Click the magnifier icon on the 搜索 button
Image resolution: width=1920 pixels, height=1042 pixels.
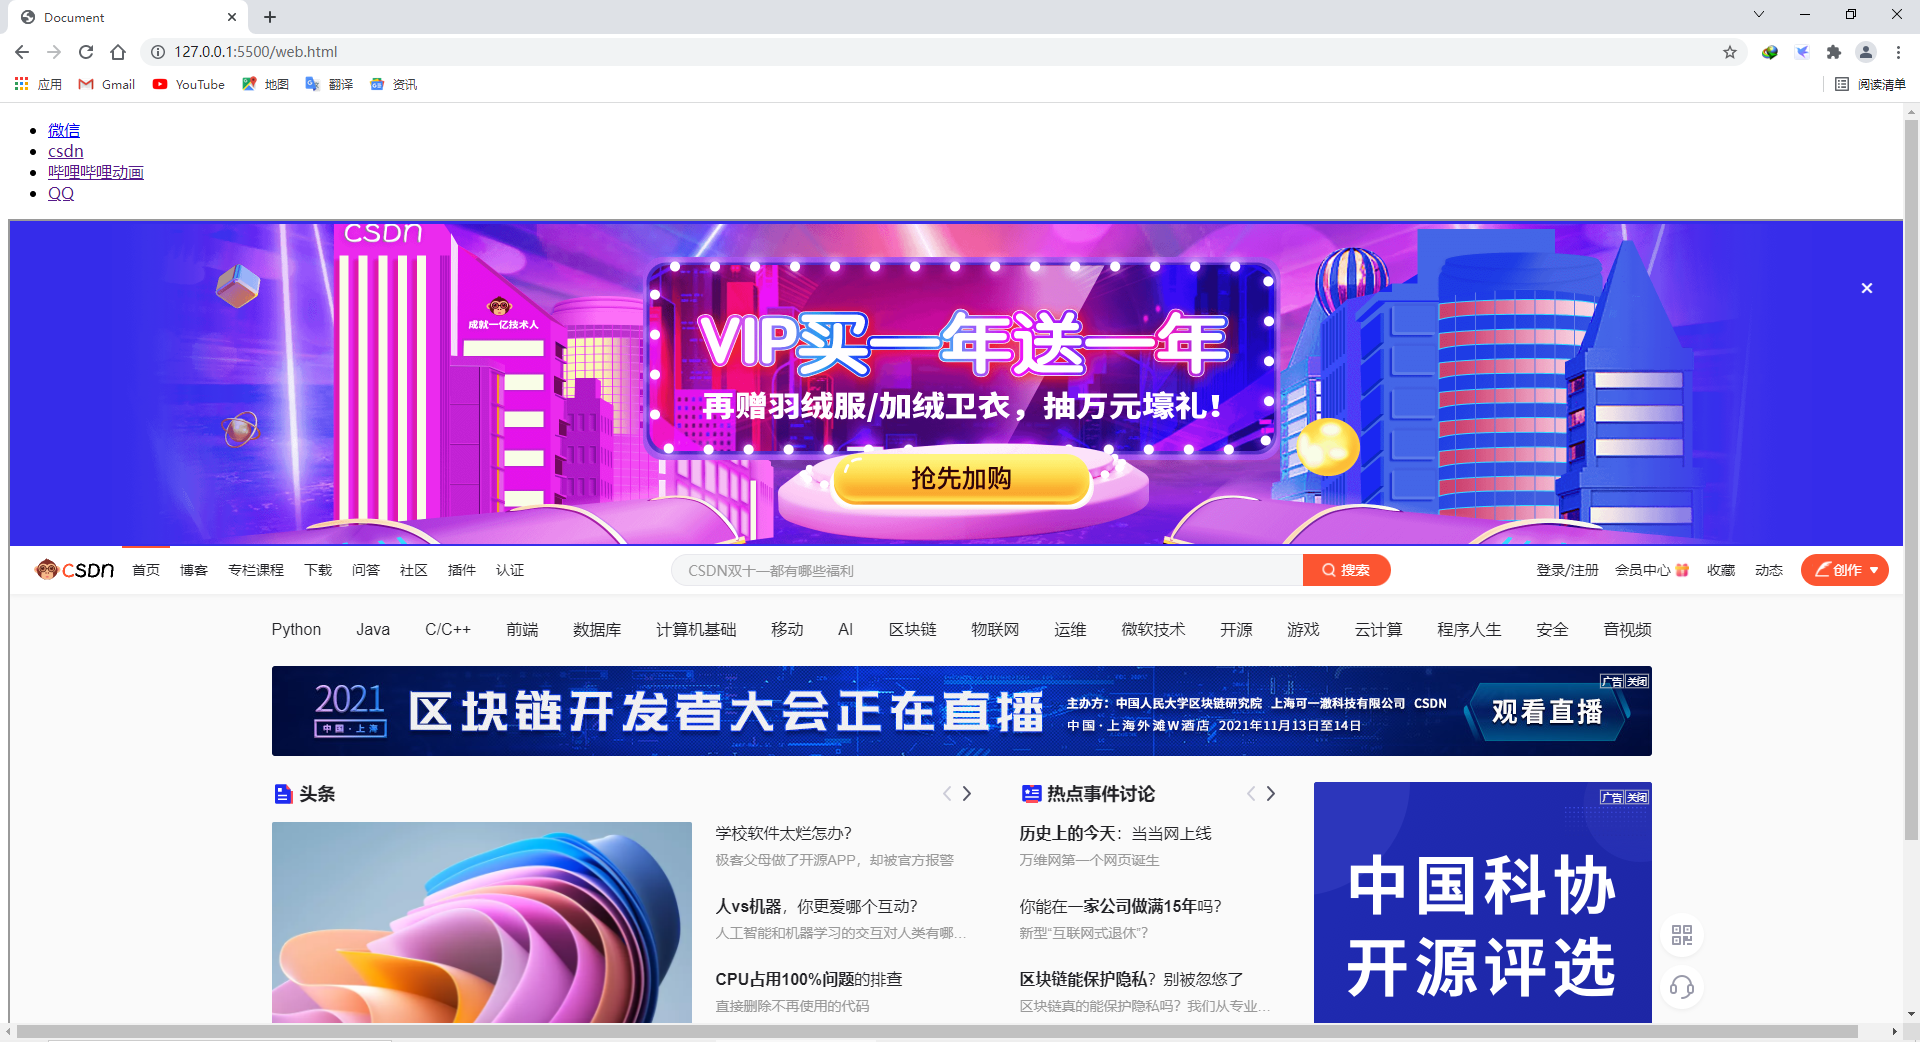pos(1327,569)
